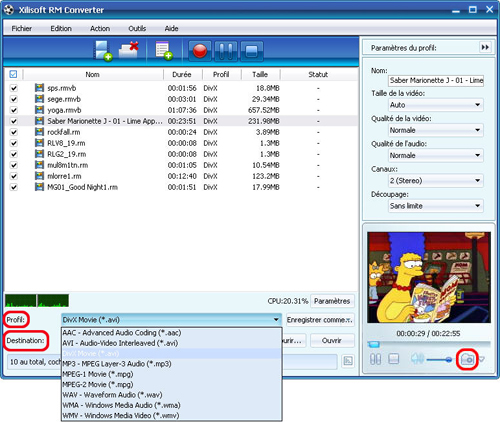Click the log icon next to status bar
500x422 pixels.
[x=348, y=361]
